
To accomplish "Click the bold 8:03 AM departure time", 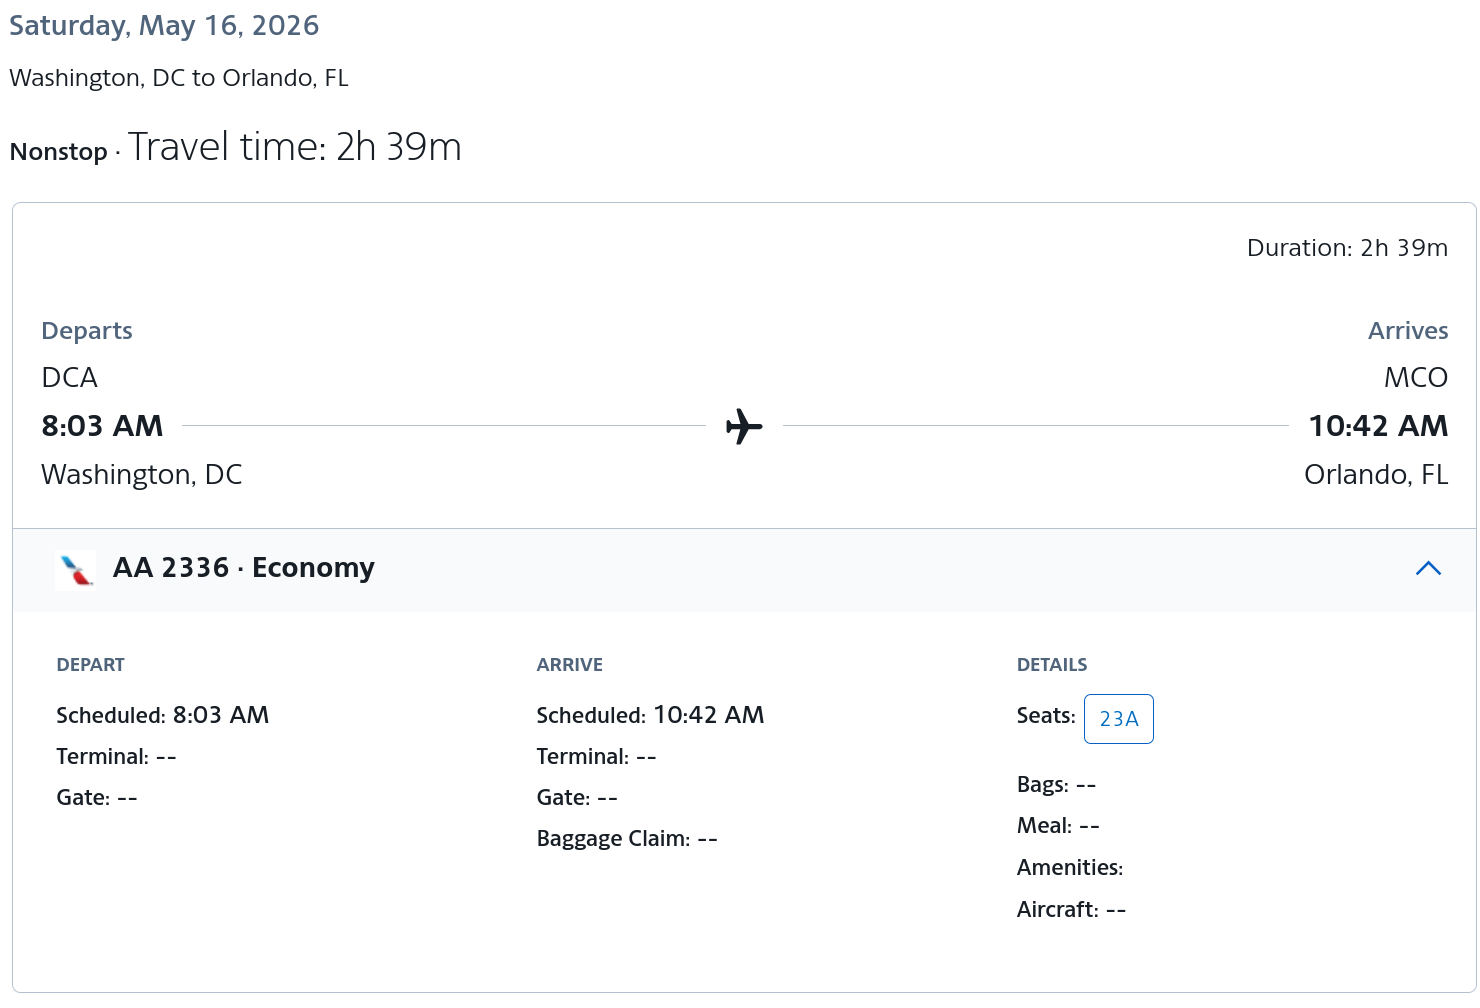I will [x=102, y=426].
